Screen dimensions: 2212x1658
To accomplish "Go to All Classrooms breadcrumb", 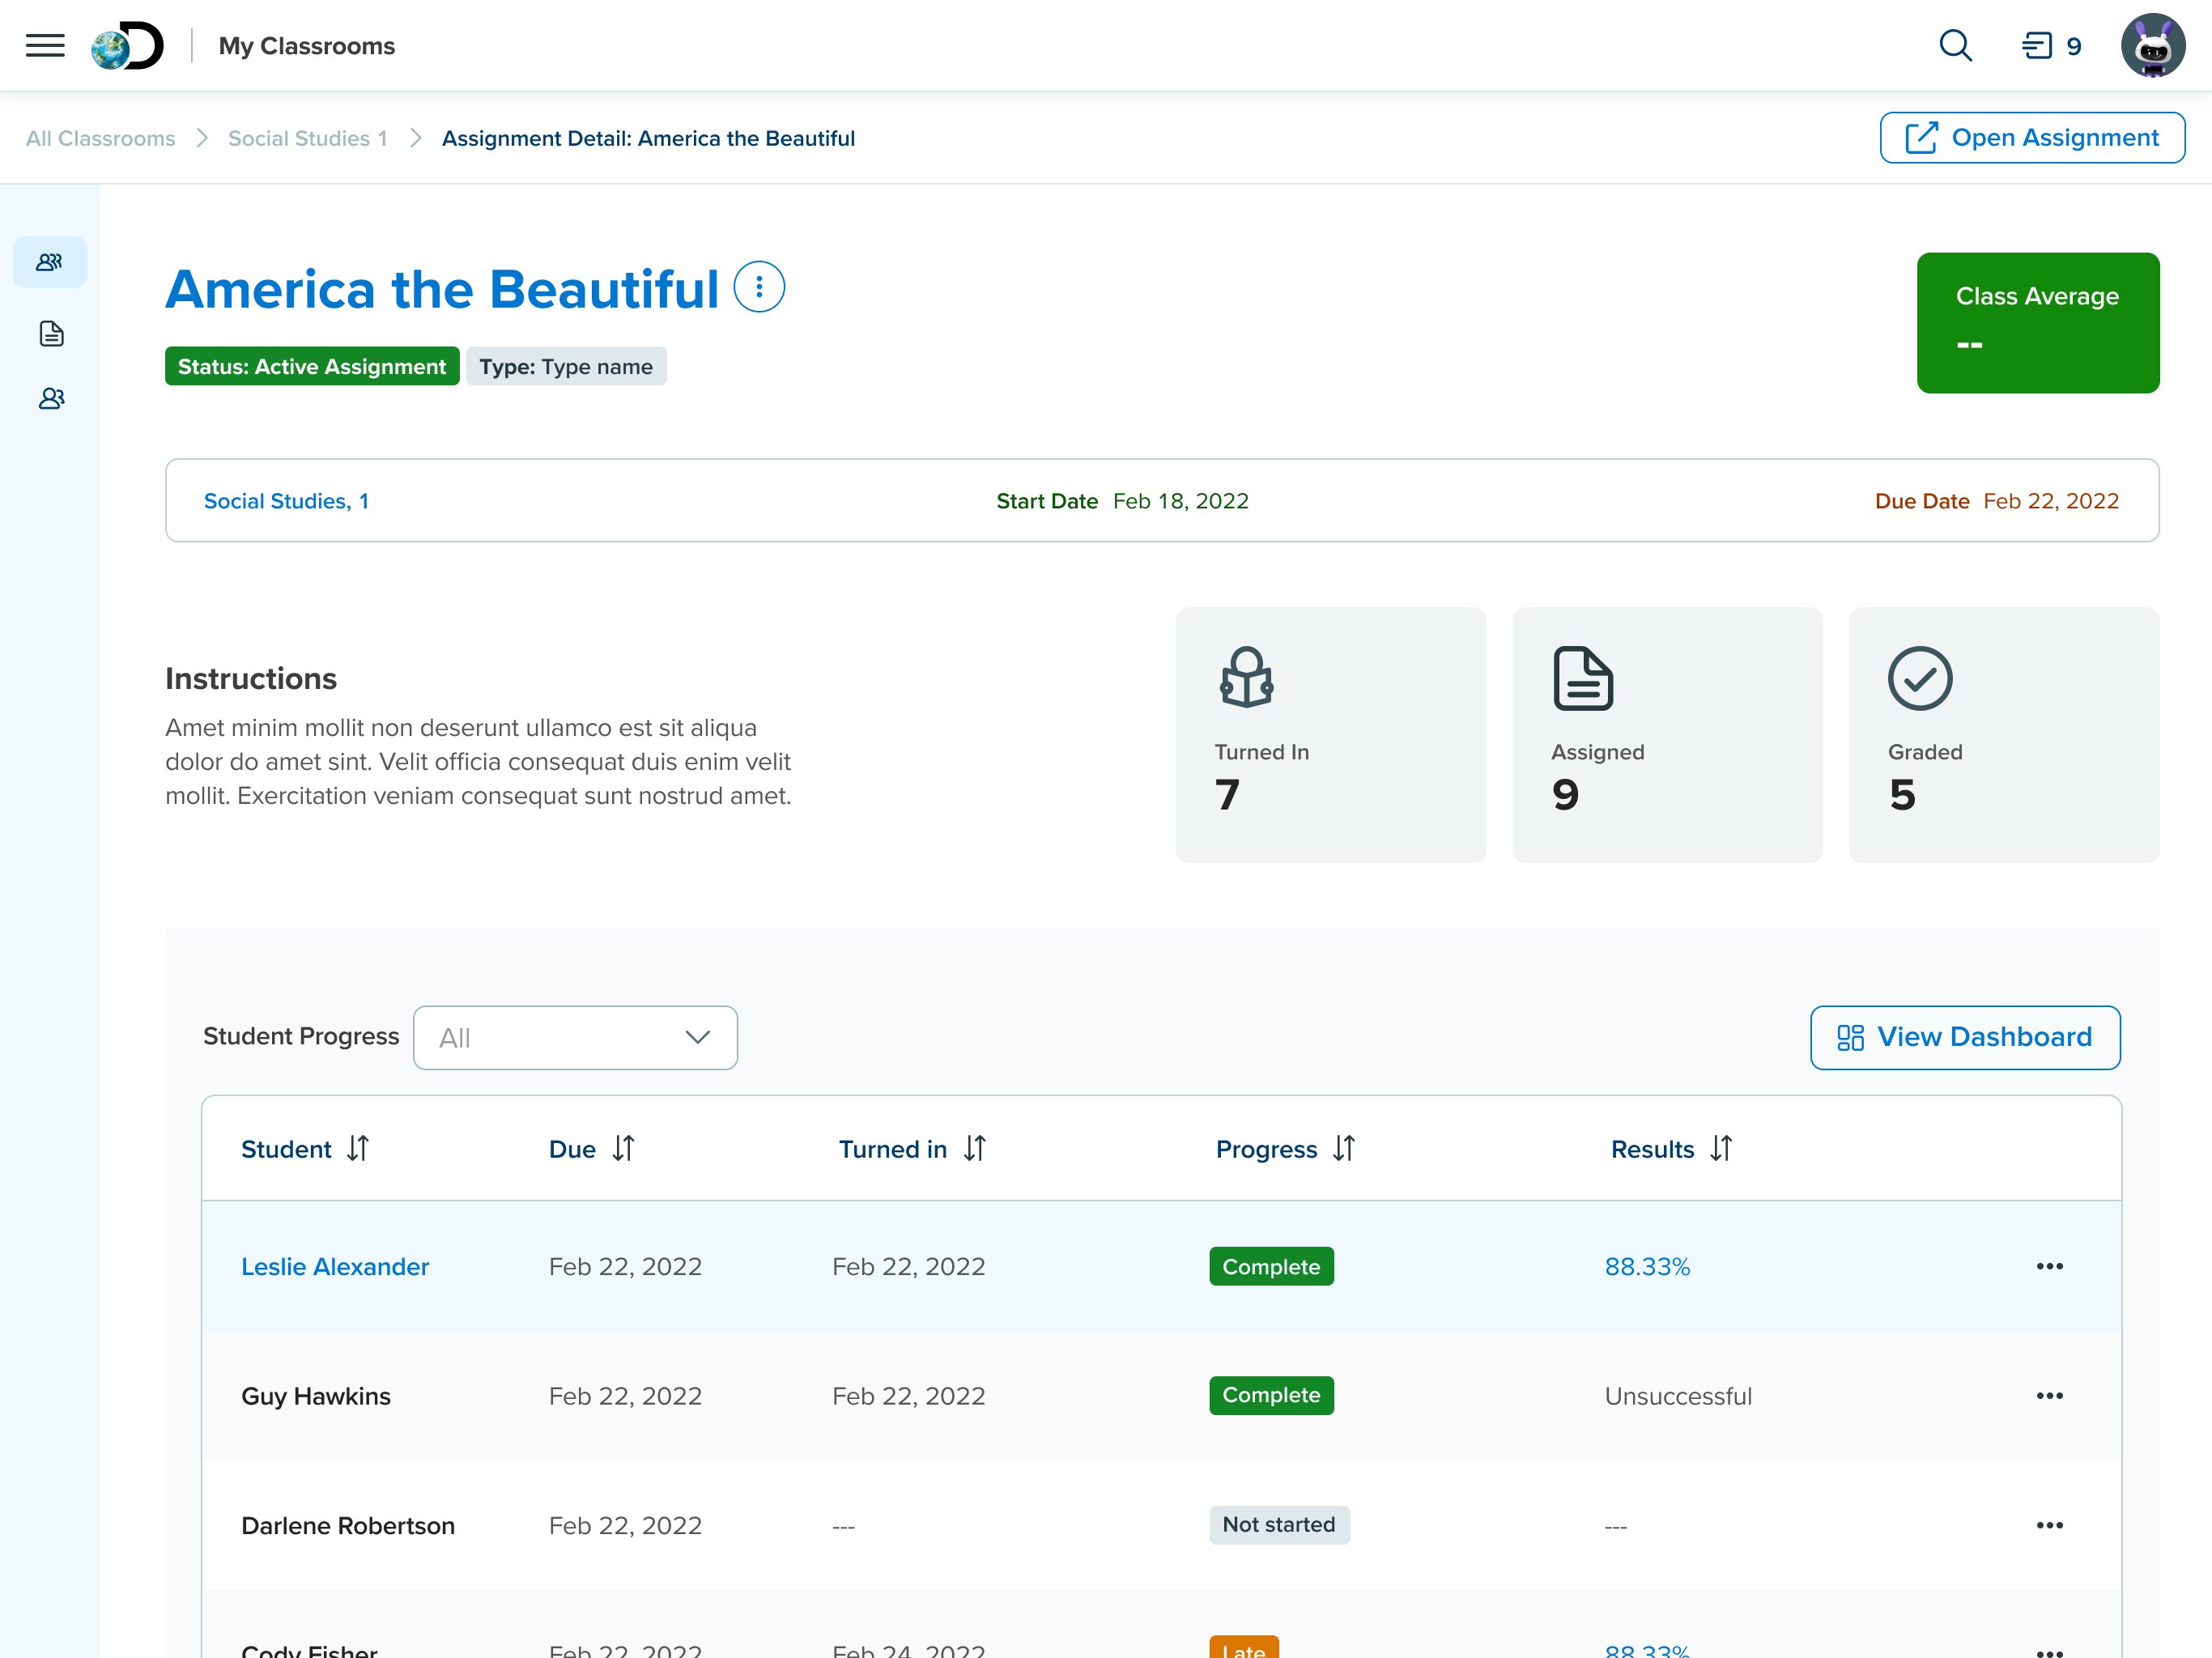I will (x=100, y=138).
